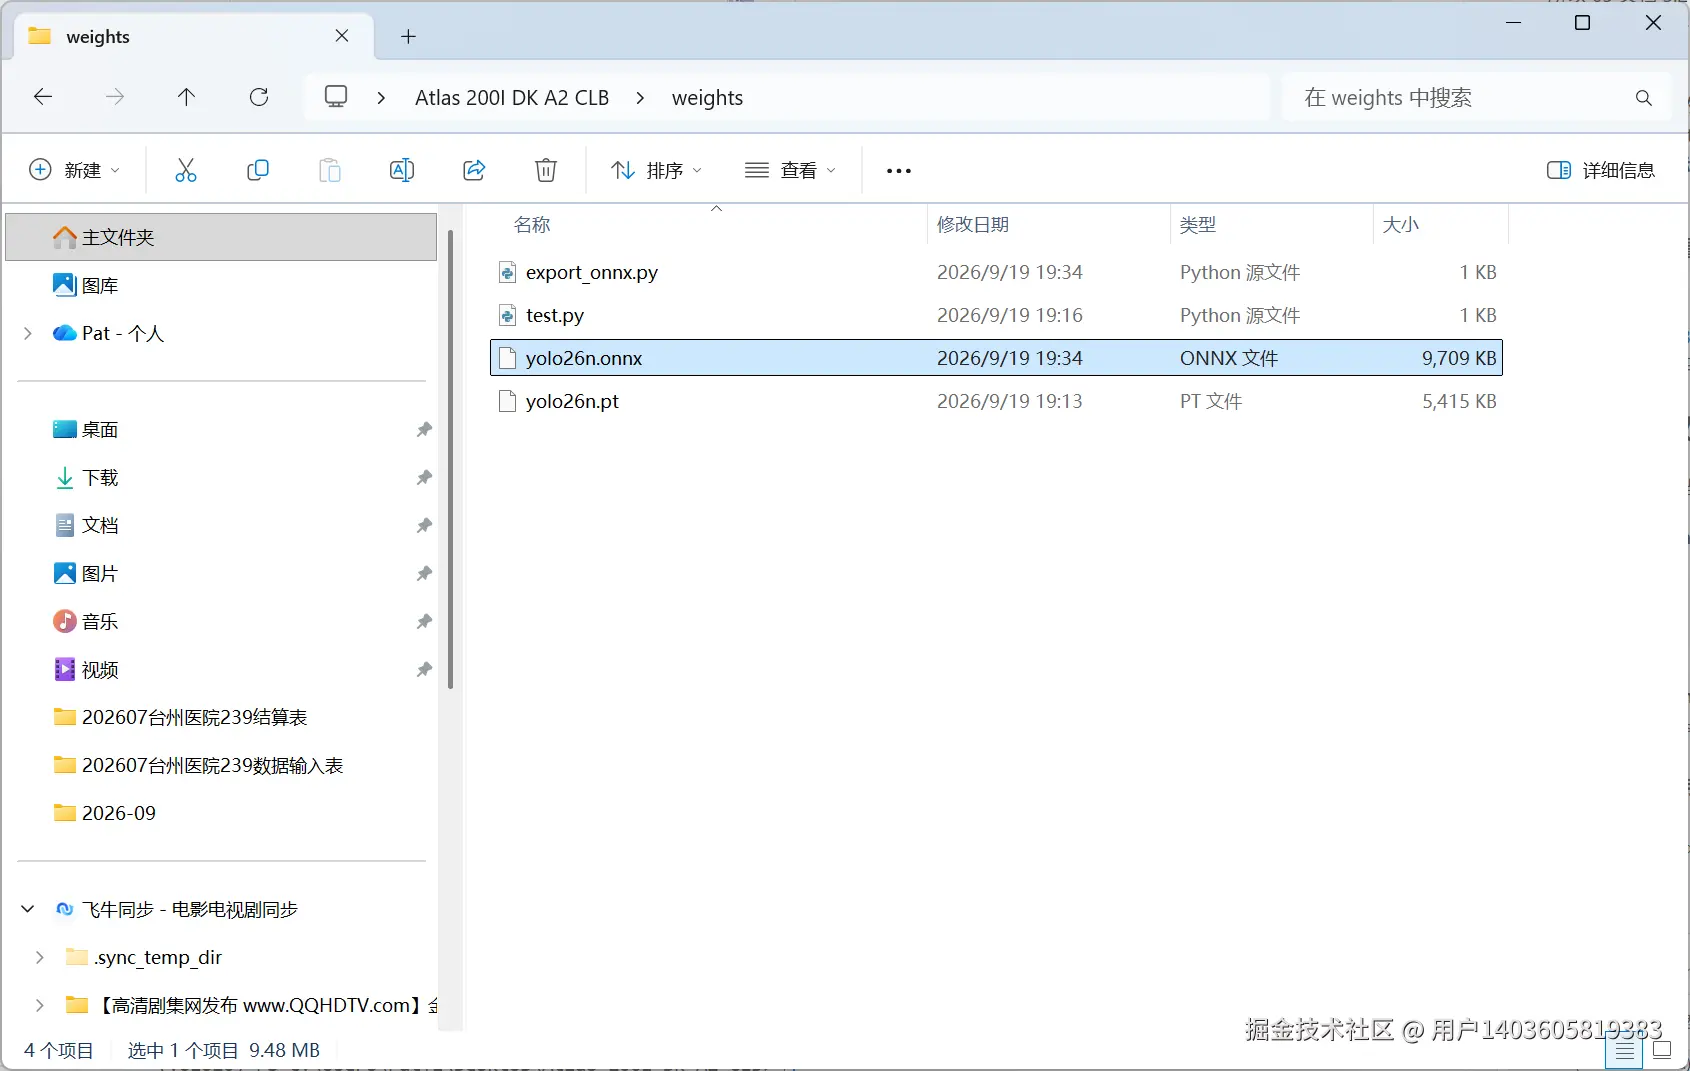Image resolution: width=1690 pixels, height=1071 pixels.
Task: Go back with the left arrow
Action: (x=43, y=97)
